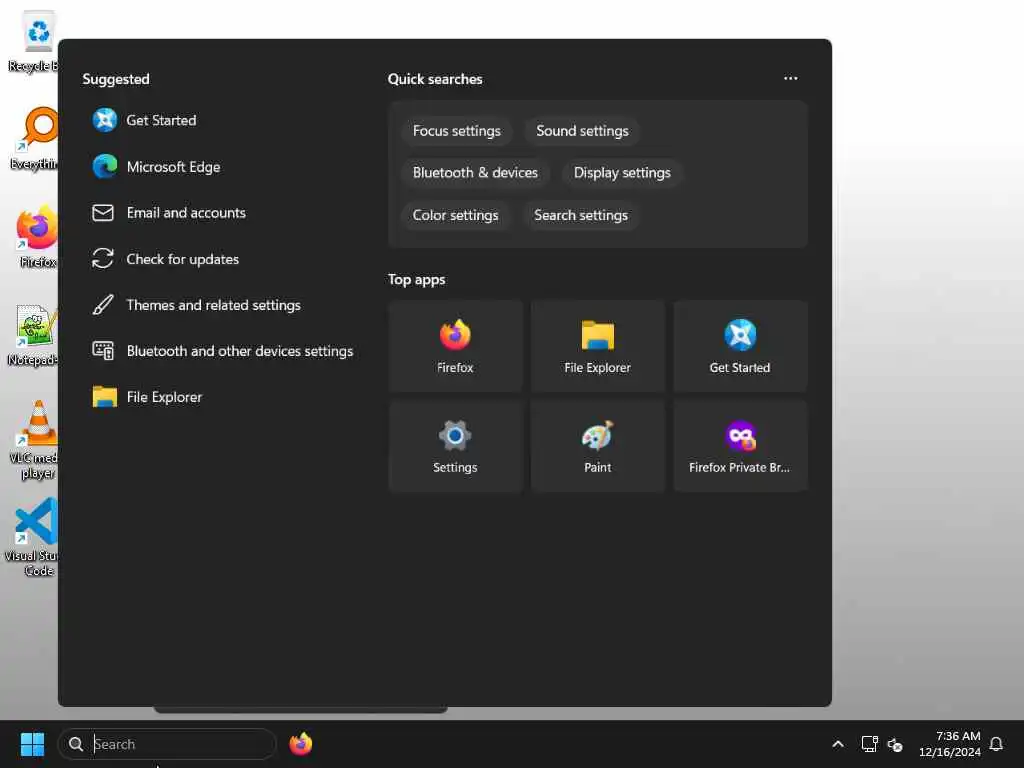Open Firefox Private Browsing tile
The image size is (1024, 768).
click(740, 446)
